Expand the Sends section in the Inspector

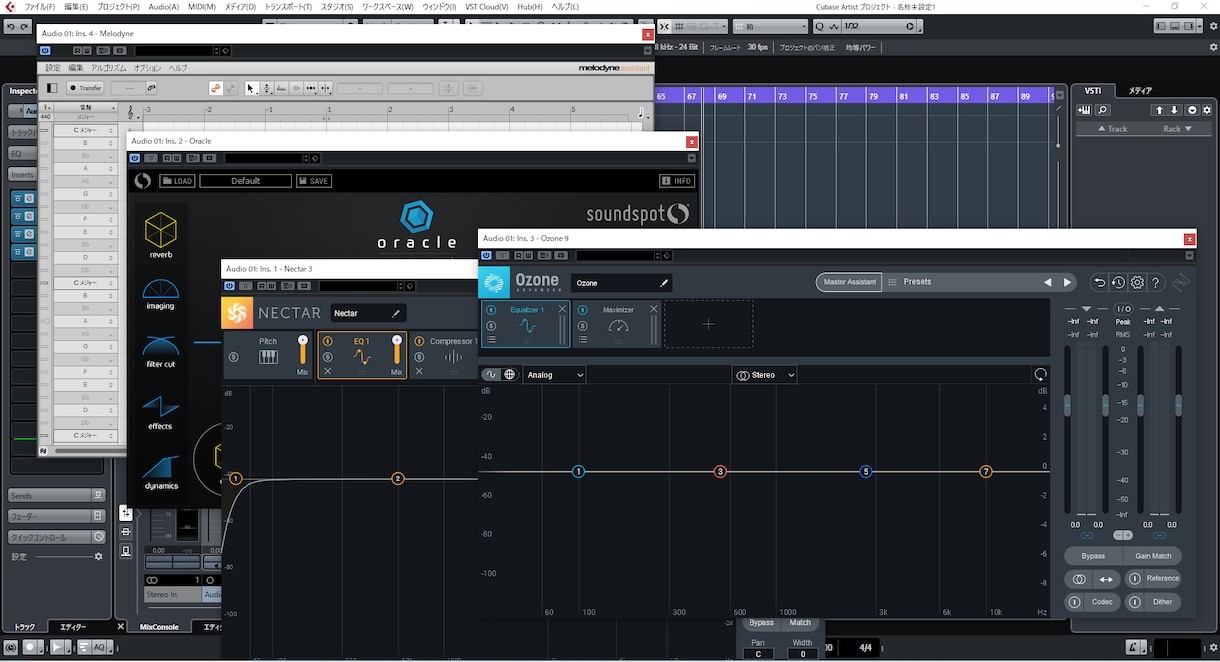tap(56, 495)
